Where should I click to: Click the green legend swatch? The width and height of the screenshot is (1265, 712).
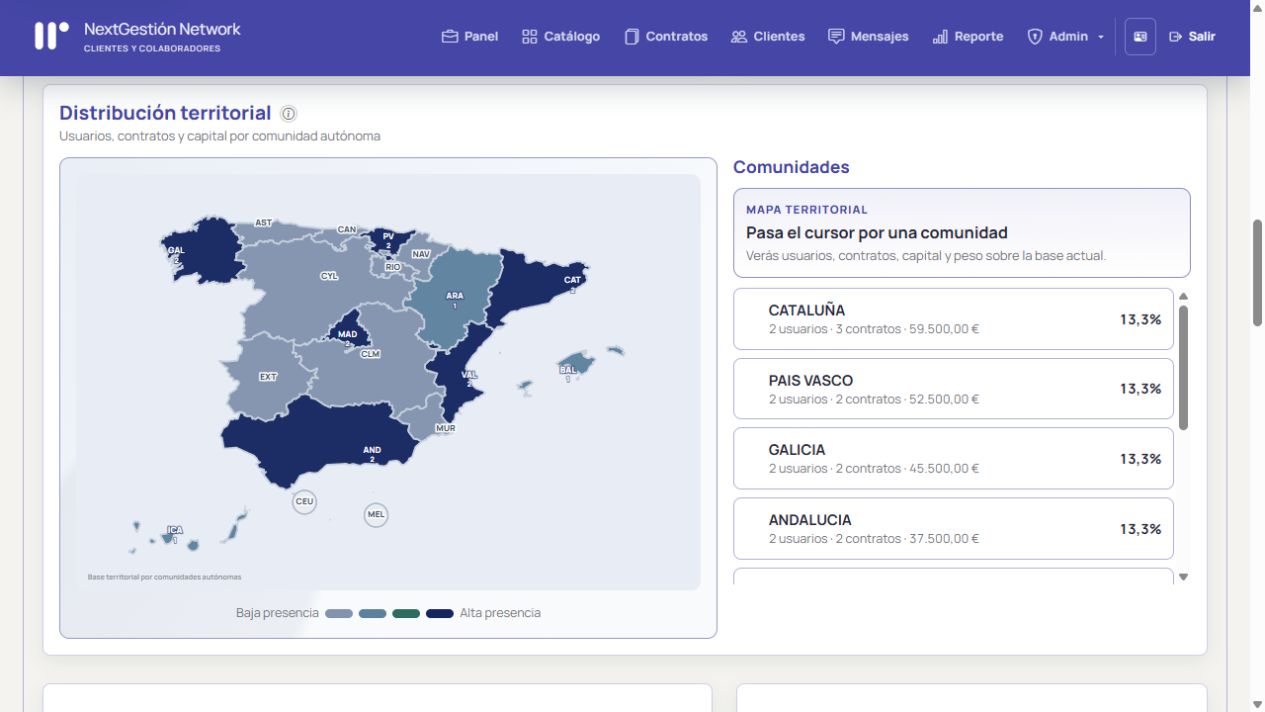[406, 613]
